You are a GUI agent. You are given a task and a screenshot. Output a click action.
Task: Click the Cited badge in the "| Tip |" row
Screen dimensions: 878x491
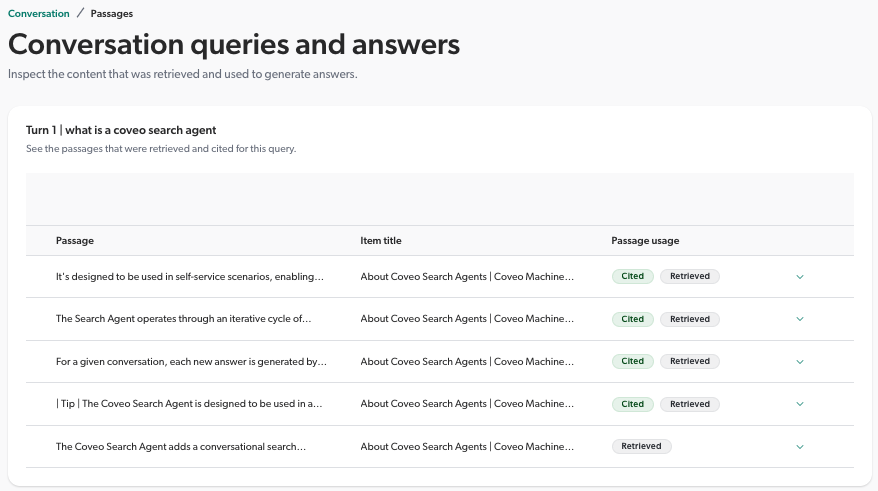point(632,404)
